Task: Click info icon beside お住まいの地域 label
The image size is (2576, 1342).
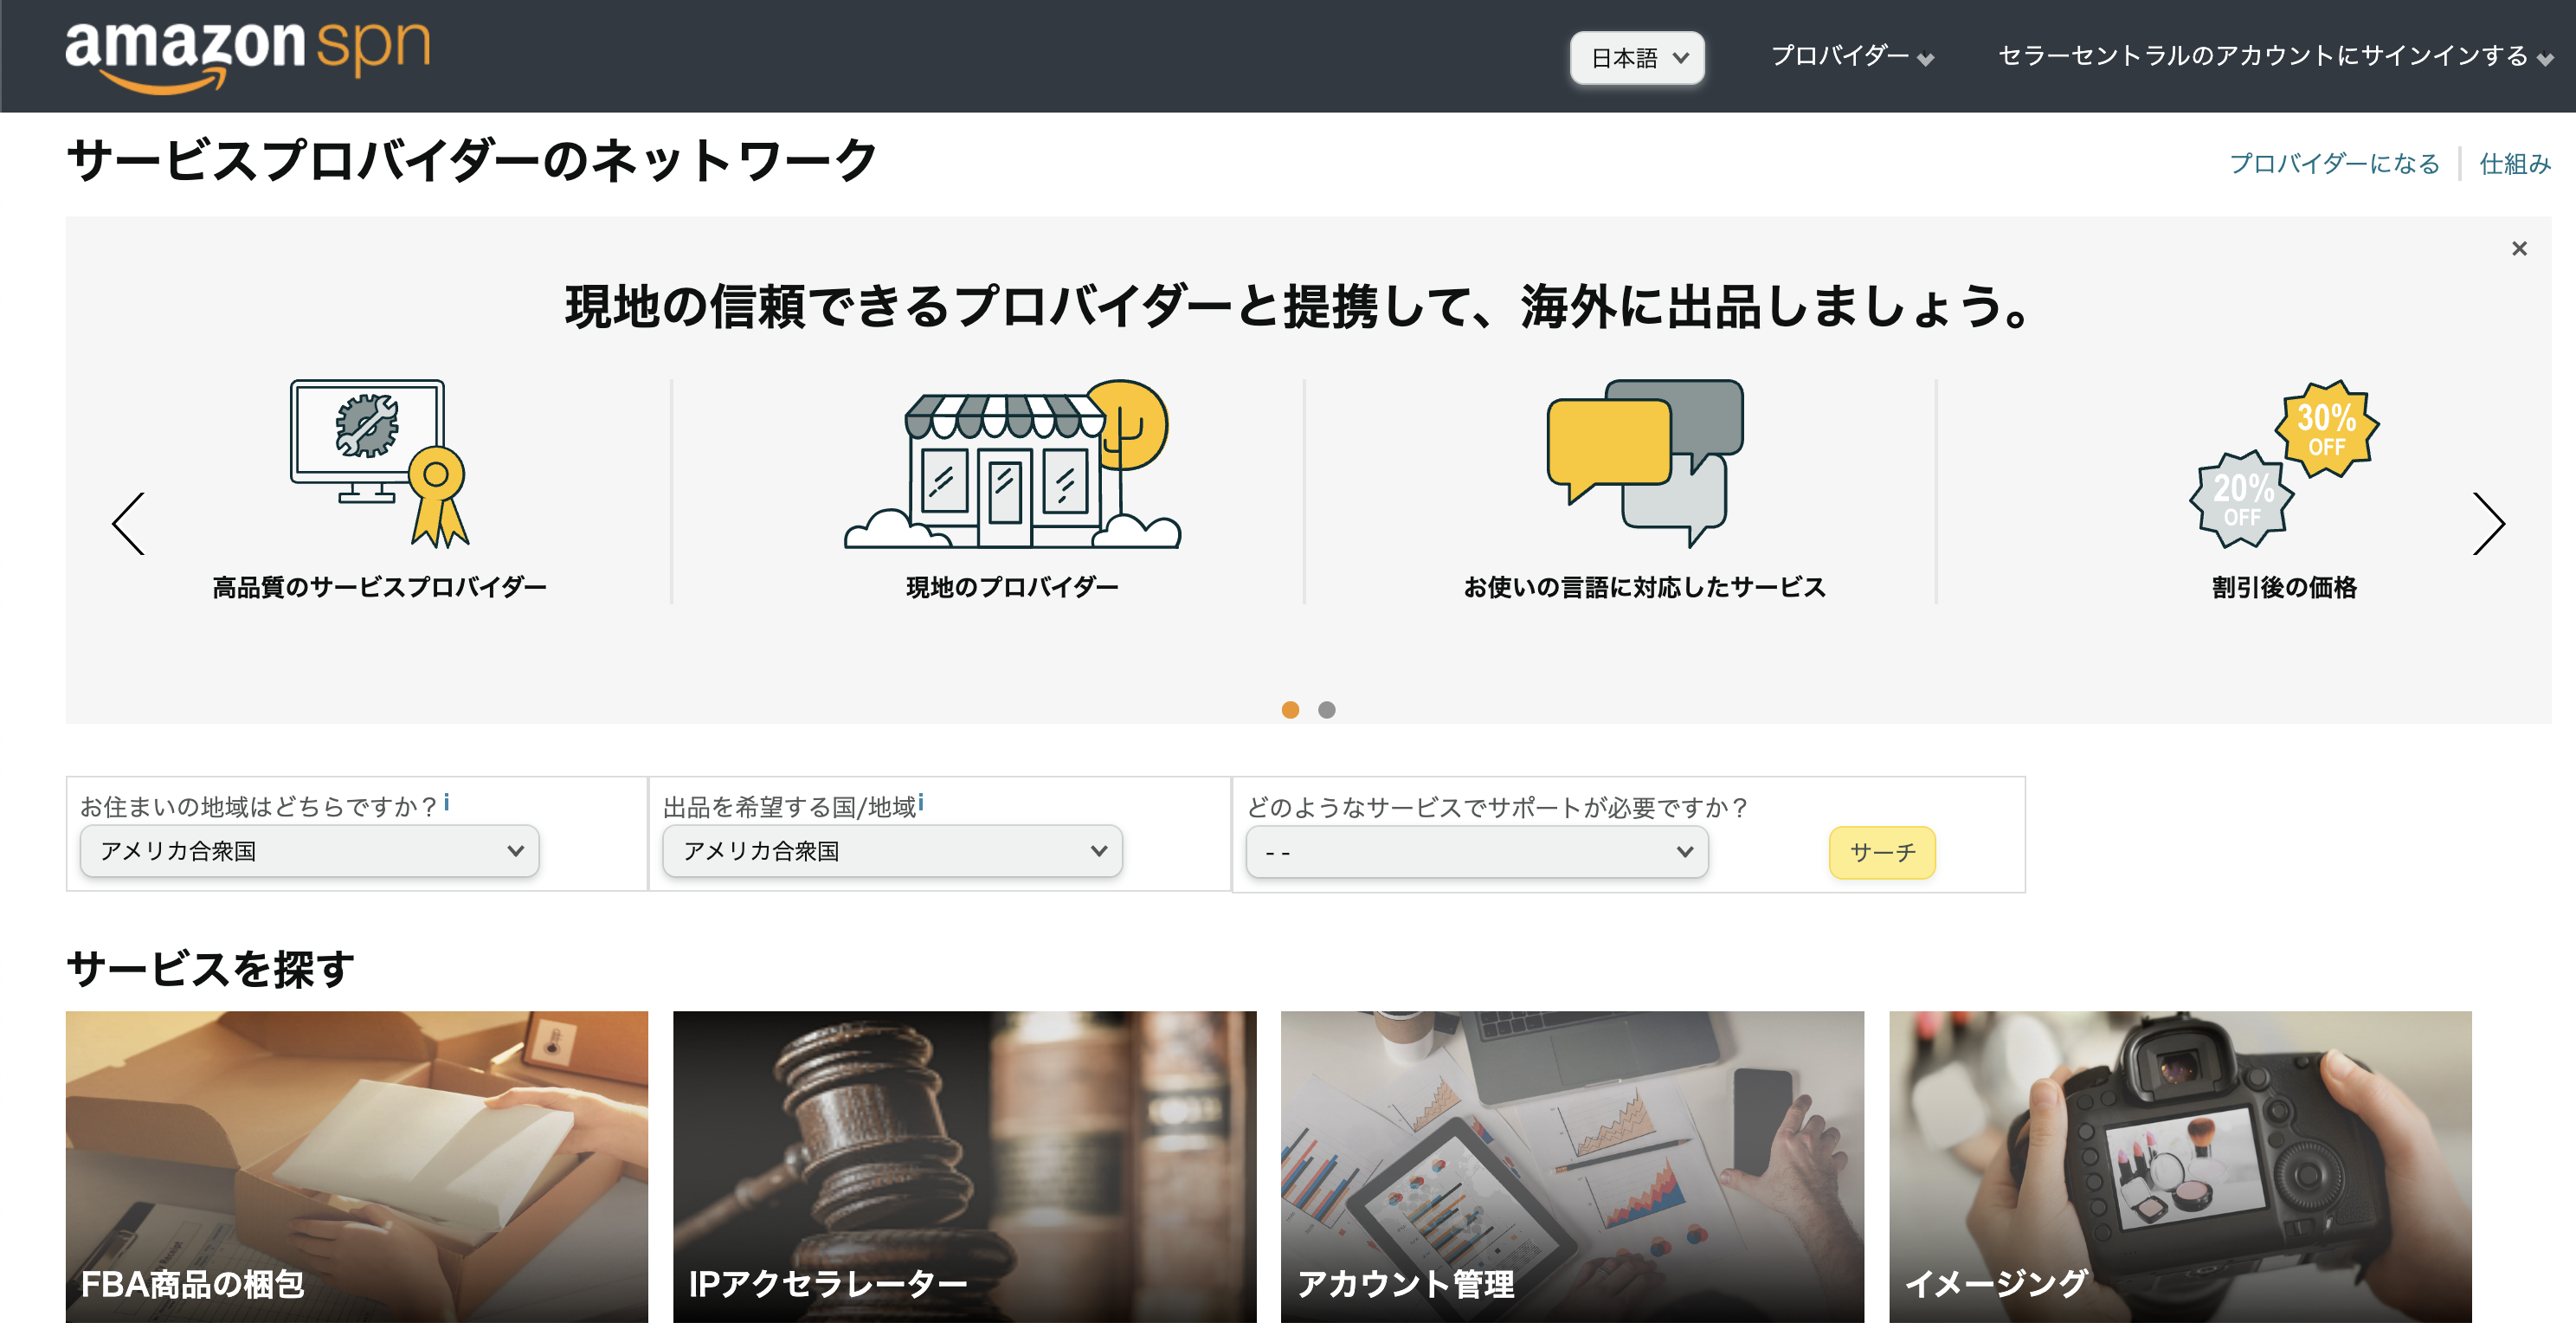Action: click(x=447, y=802)
